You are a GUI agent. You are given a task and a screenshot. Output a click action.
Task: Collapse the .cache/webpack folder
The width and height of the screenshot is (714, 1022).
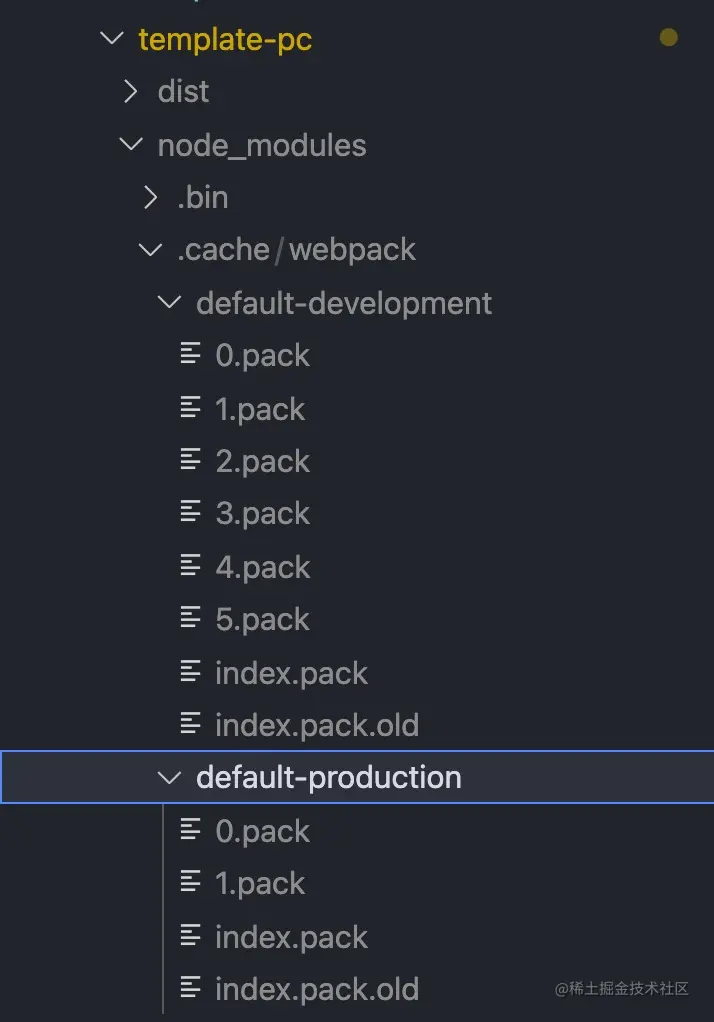point(150,249)
